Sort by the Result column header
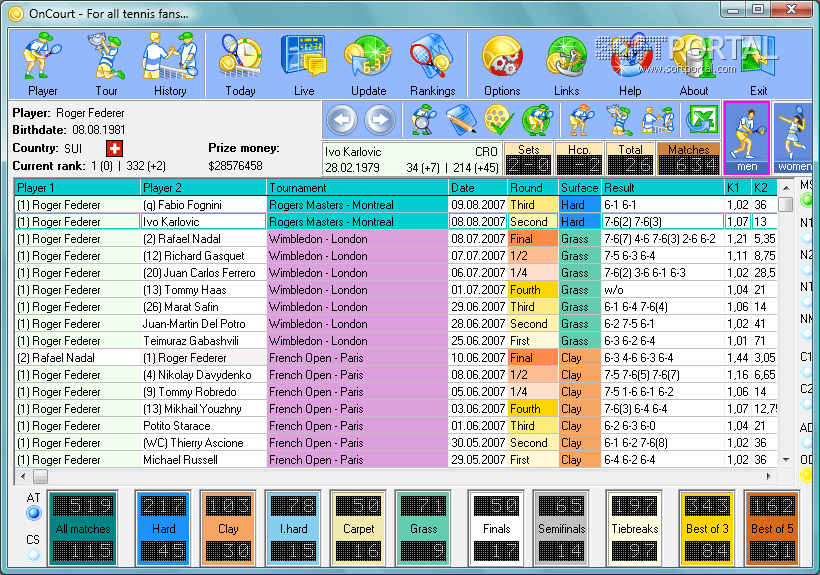Screen dimensions: 820x575 pyautogui.click(x=663, y=188)
